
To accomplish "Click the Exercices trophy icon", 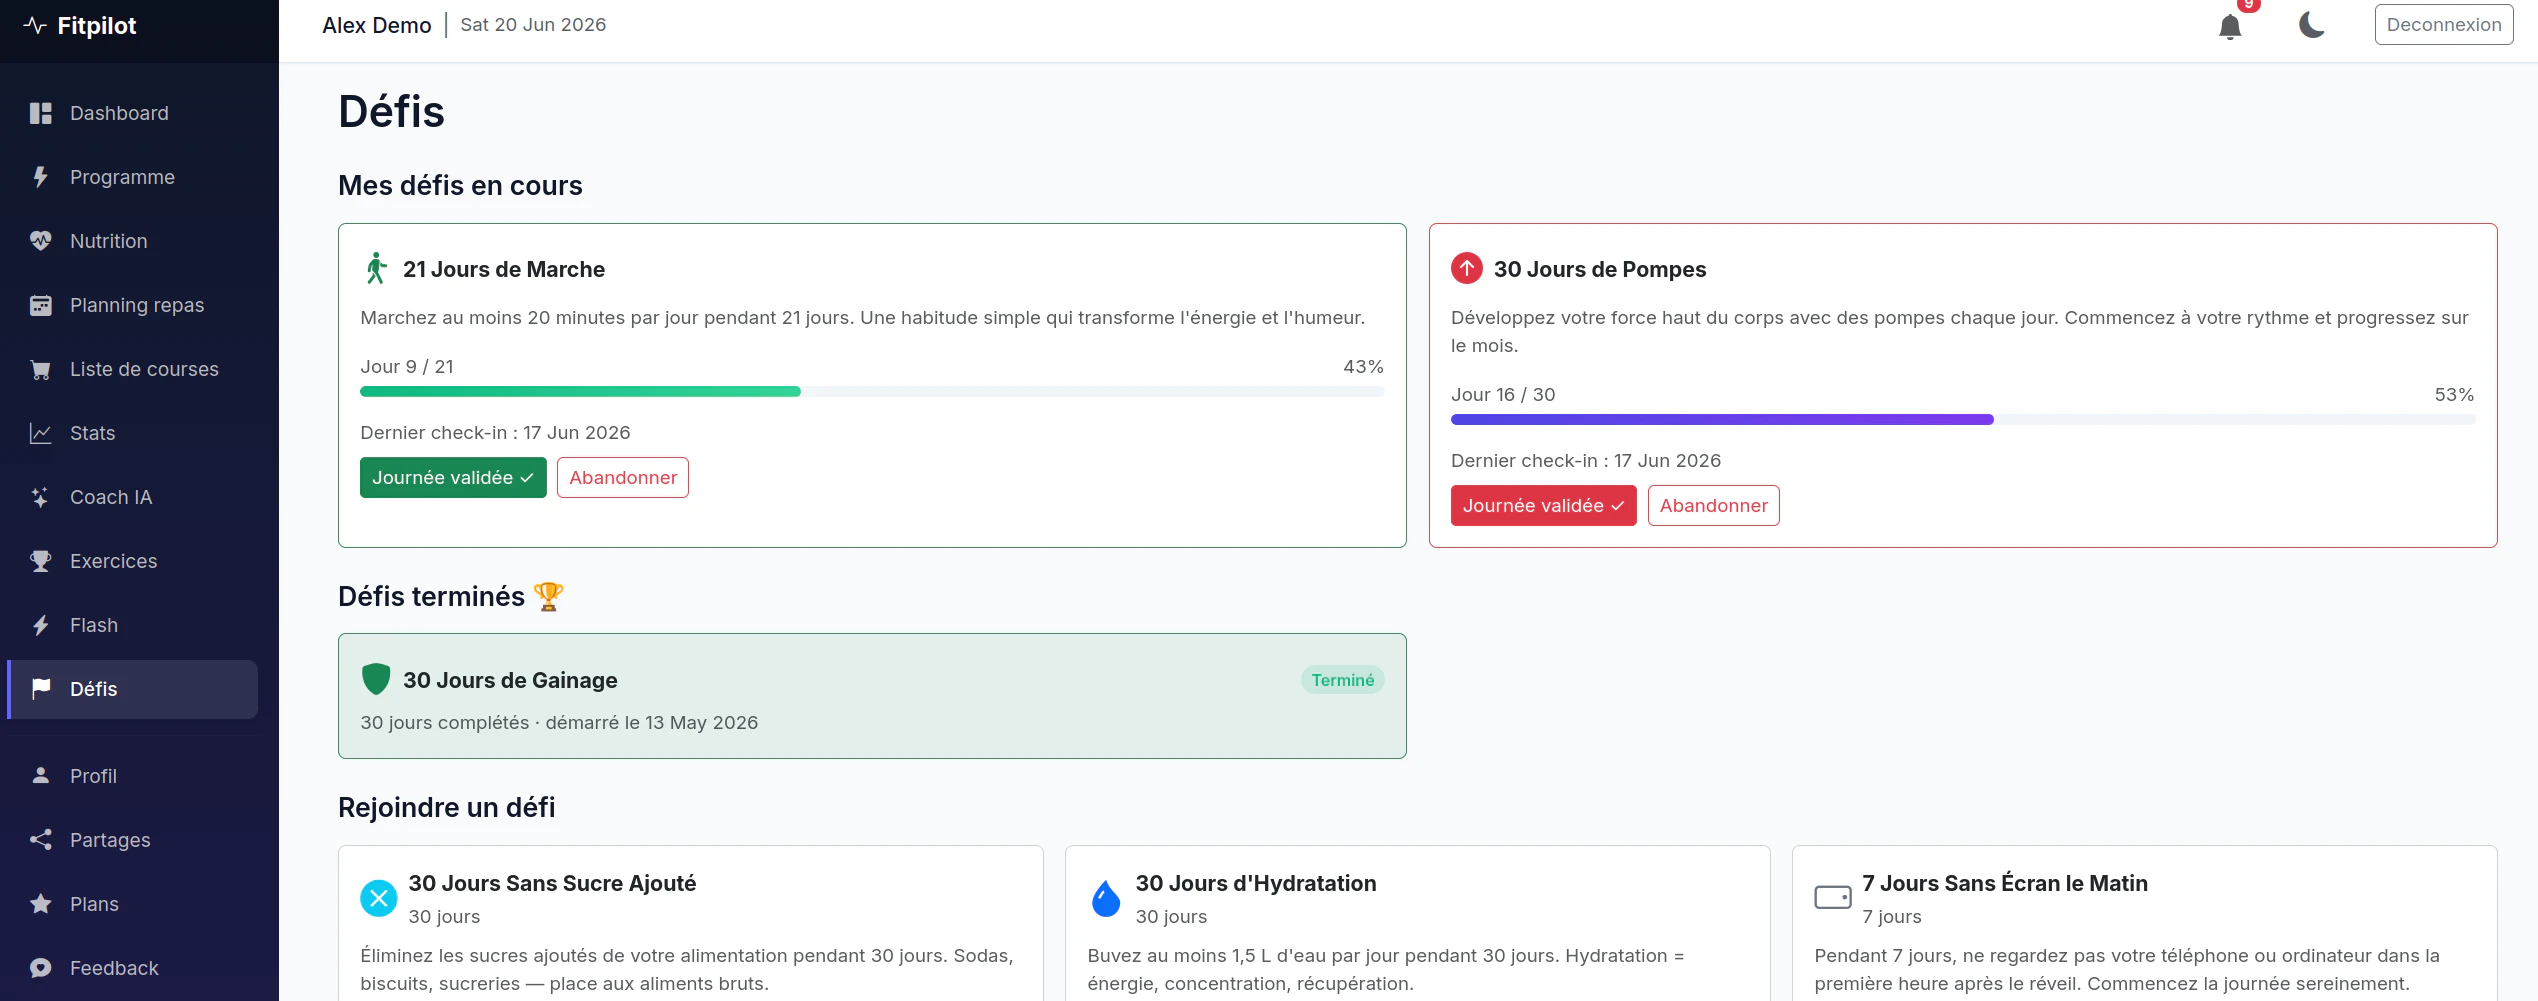I will pos(41,561).
